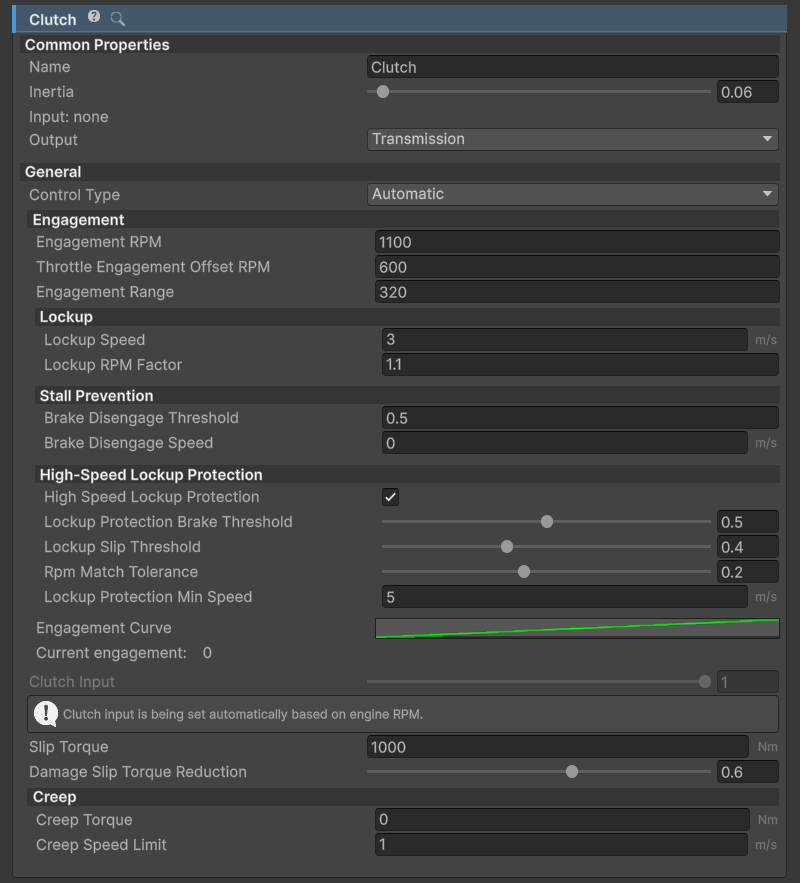Click the magnifier icon beside Clutch
800x883 pixels.
[118, 19]
